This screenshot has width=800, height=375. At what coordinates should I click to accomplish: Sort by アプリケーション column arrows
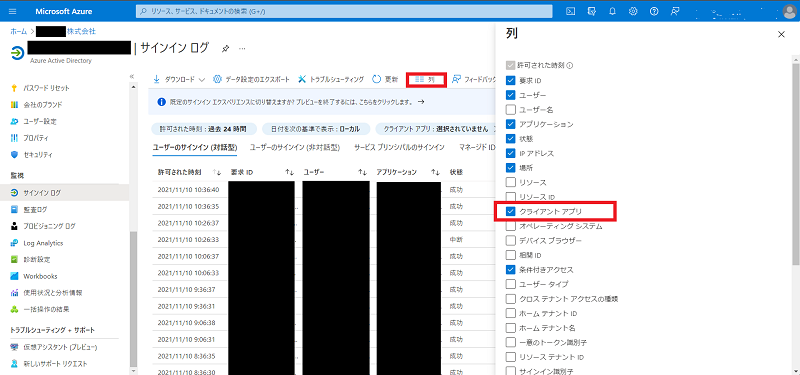435,172
